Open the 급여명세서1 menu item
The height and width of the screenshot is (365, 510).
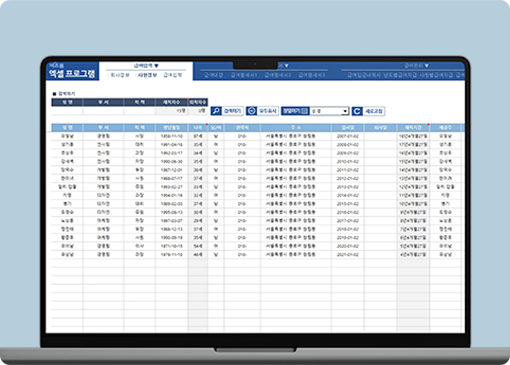click(x=244, y=75)
